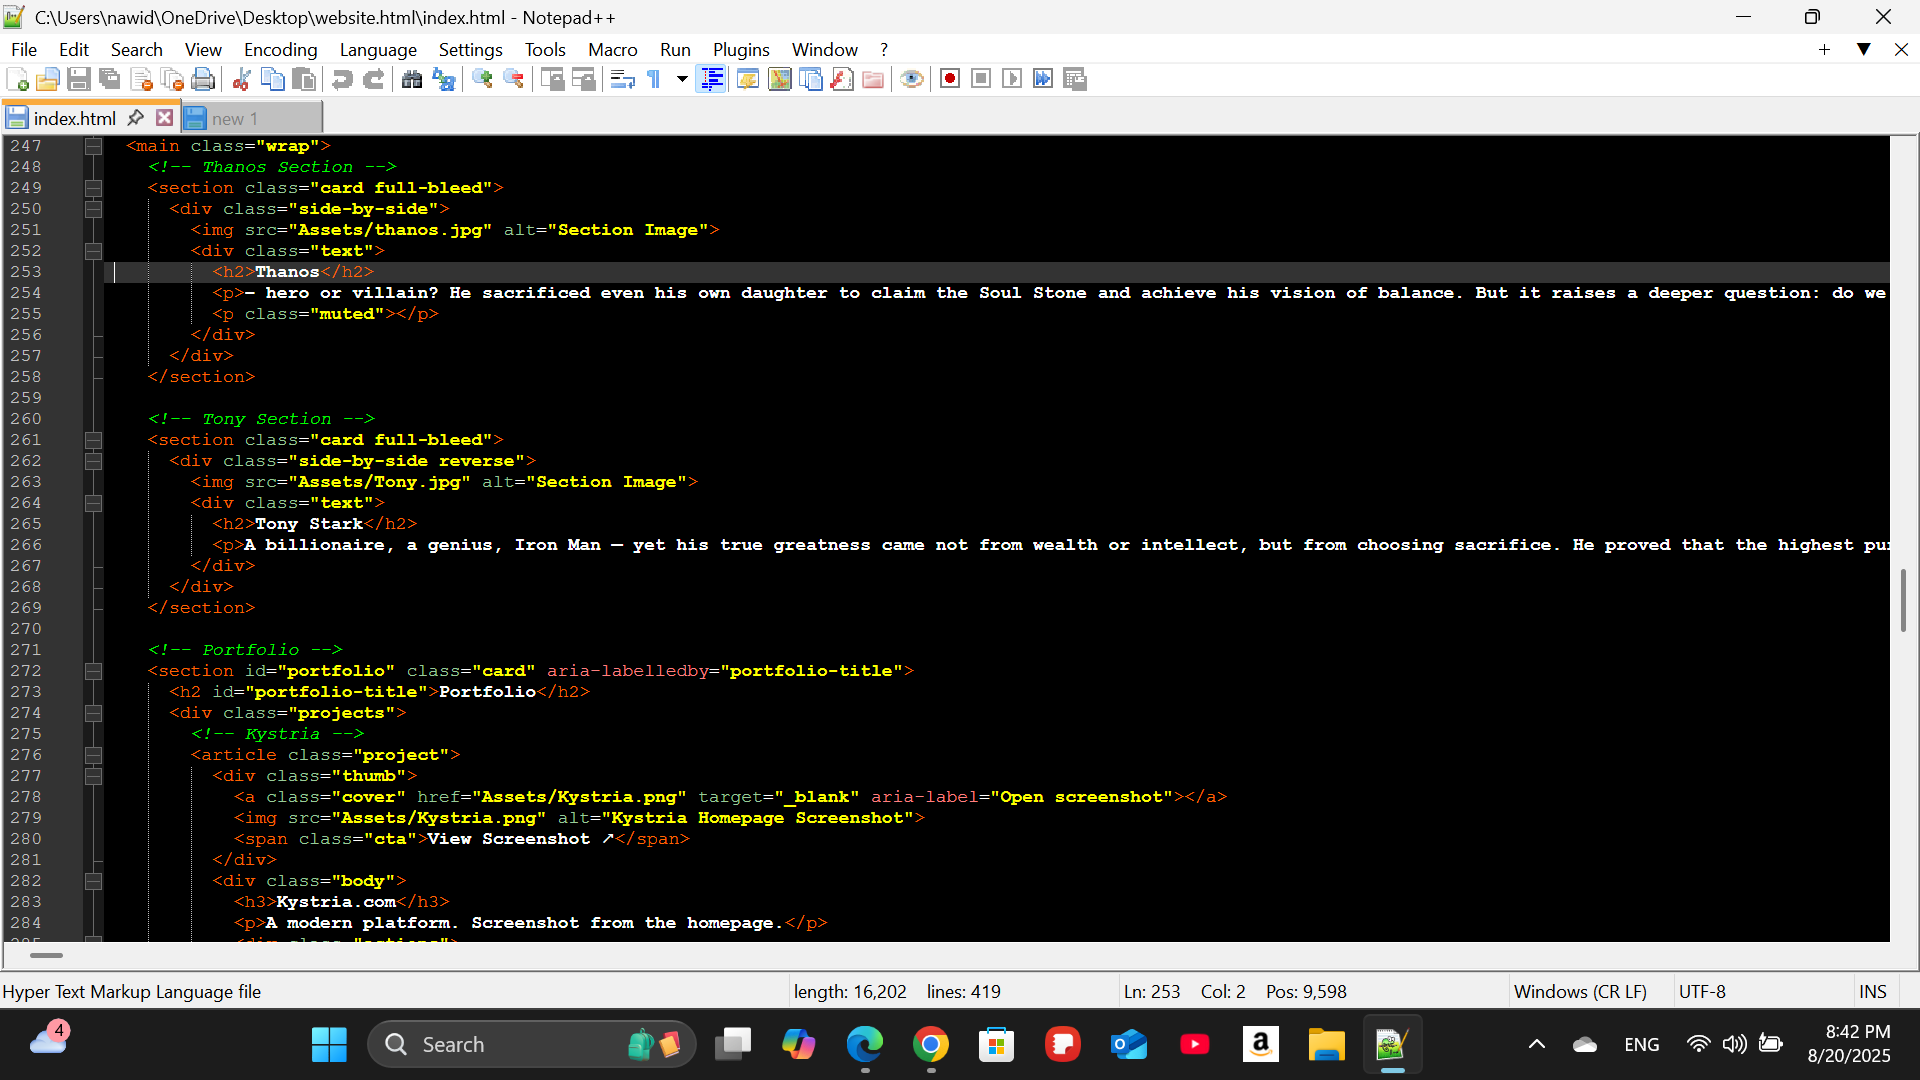Screen dimensions: 1920x1080
Task: Toggle the Document List panel icon
Action: [811, 79]
